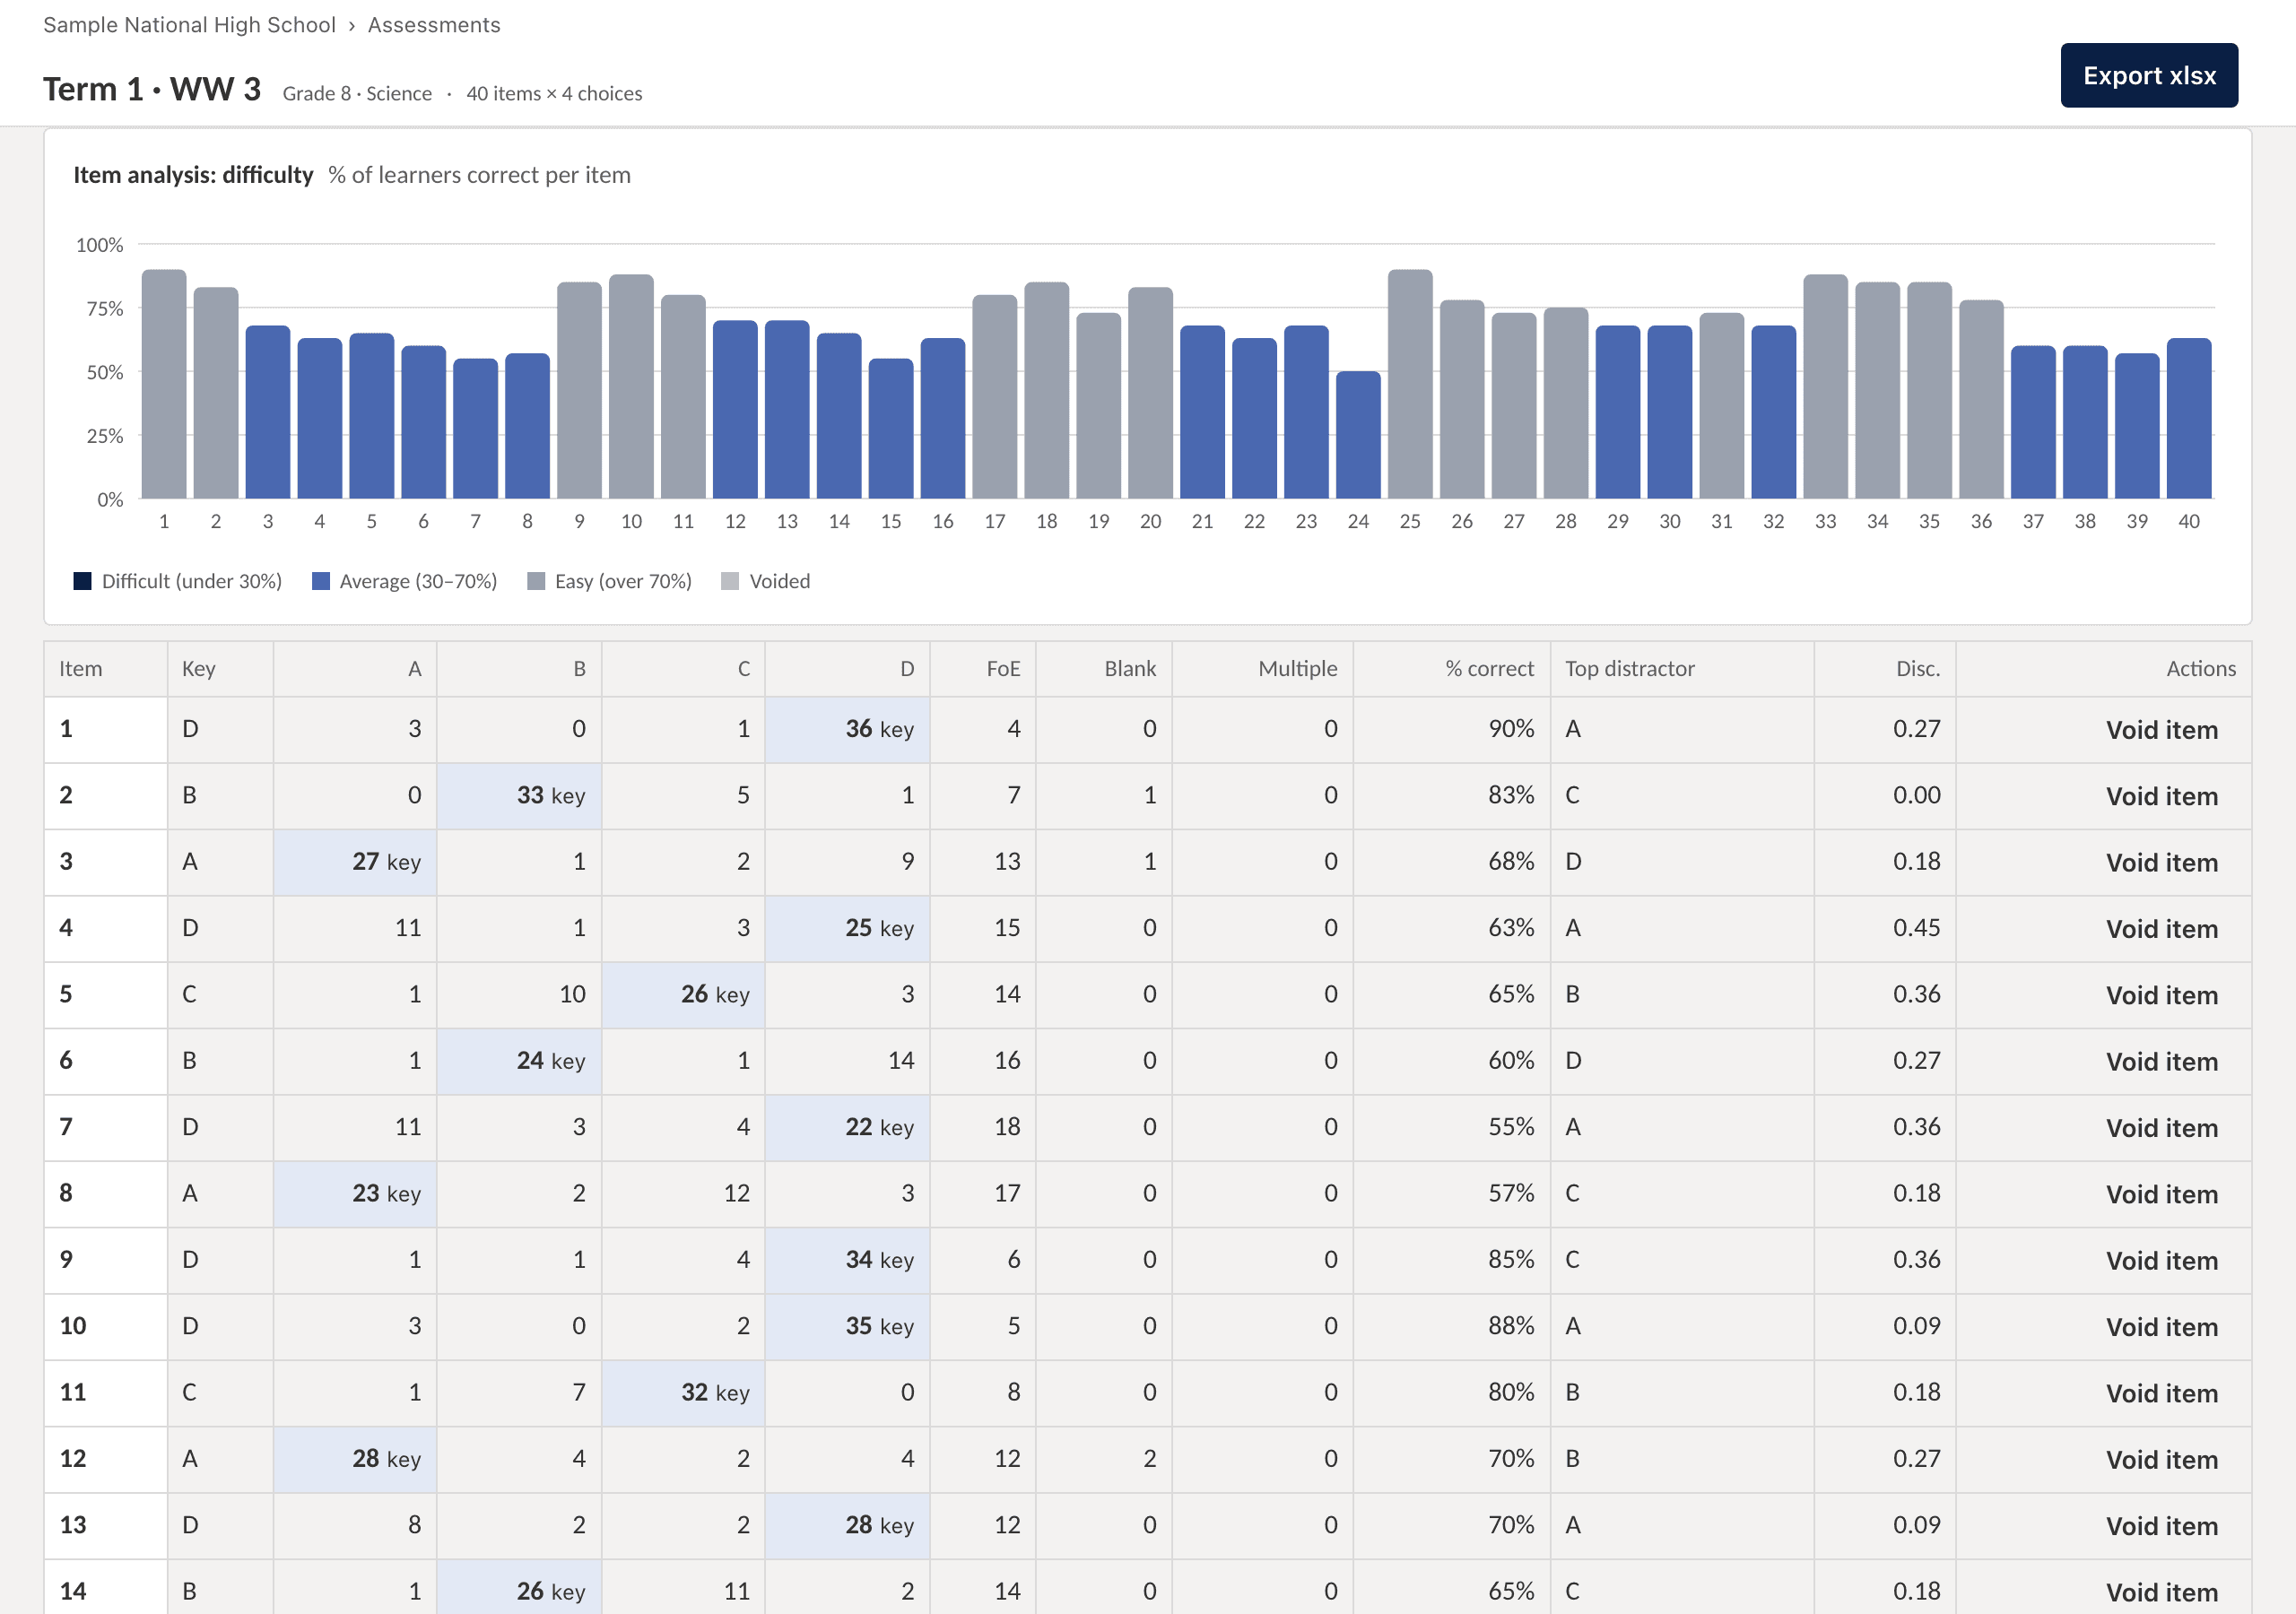2296x1614 pixels.
Task: Click the Multiple column header
Action: pyautogui.click(x=1263, y=669)
